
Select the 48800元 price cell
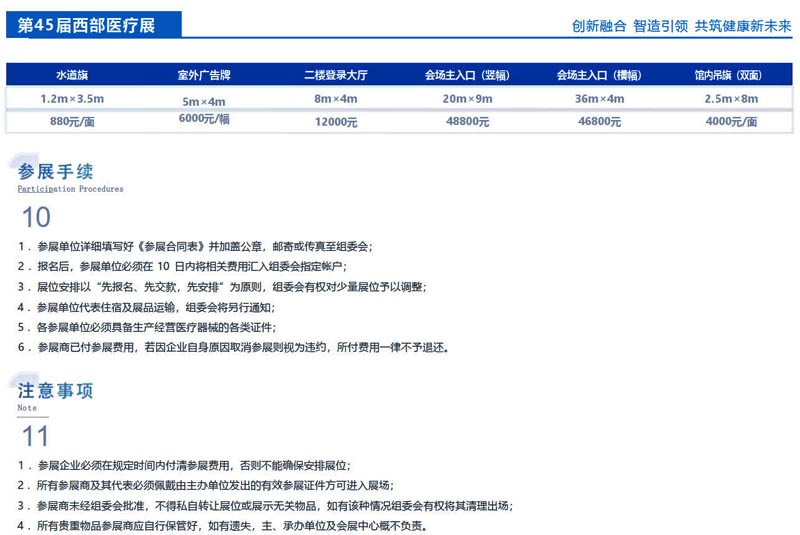pos(466,121)
